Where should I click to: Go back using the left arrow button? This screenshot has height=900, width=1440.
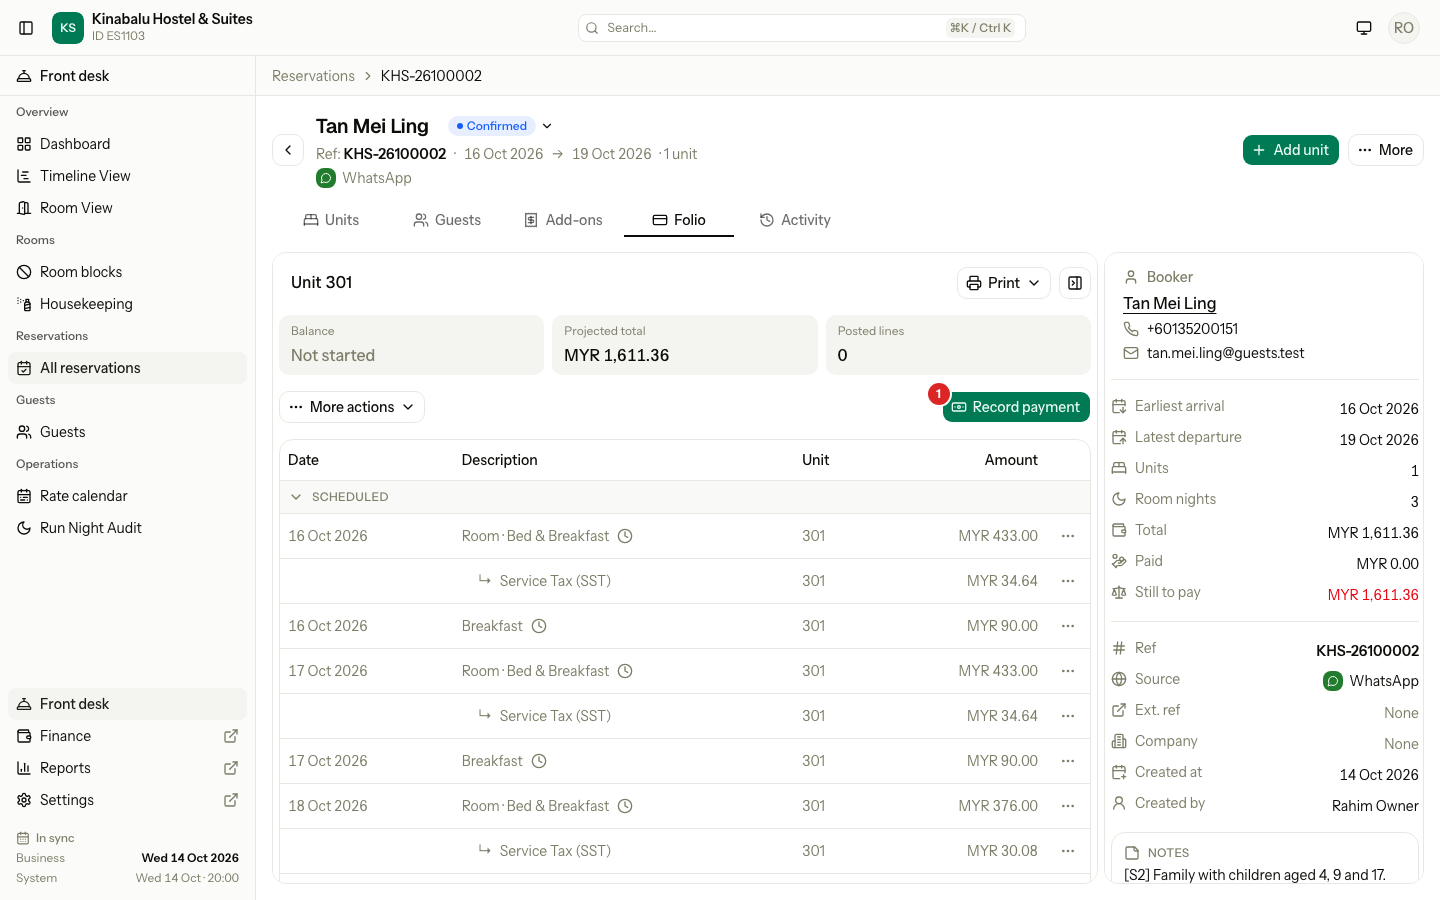tap(288, 150)
